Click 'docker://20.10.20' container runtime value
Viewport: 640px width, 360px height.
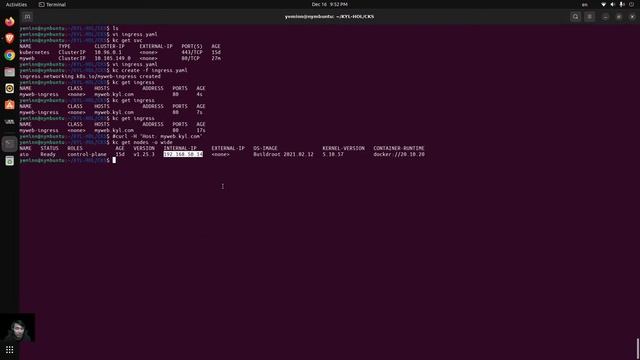[x=399, y=154]
